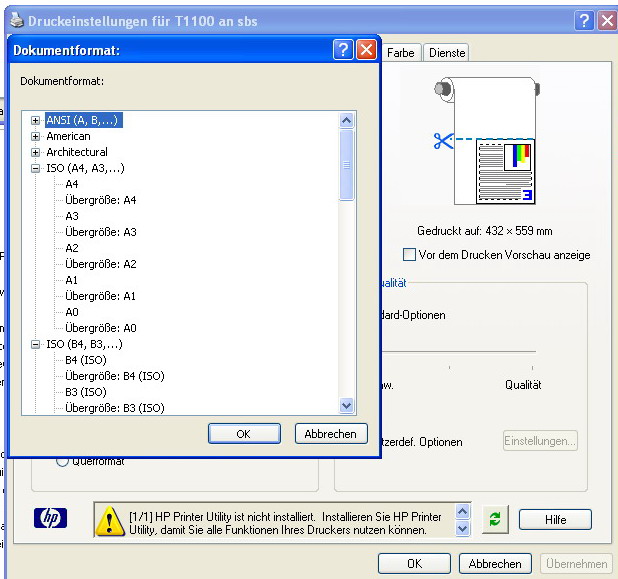Select paper size B3 (ISO)
618x579 pixels.
(86, 392)
